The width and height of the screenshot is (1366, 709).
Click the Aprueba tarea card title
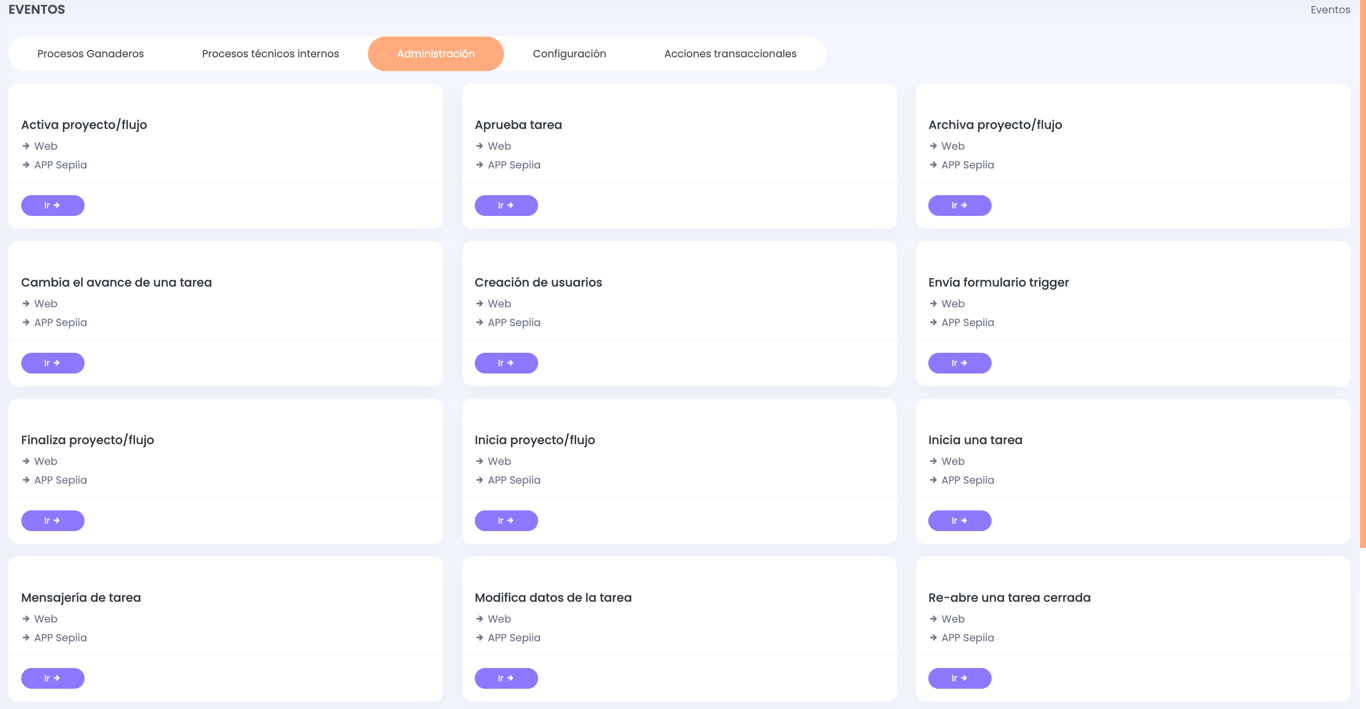[518, 125]
